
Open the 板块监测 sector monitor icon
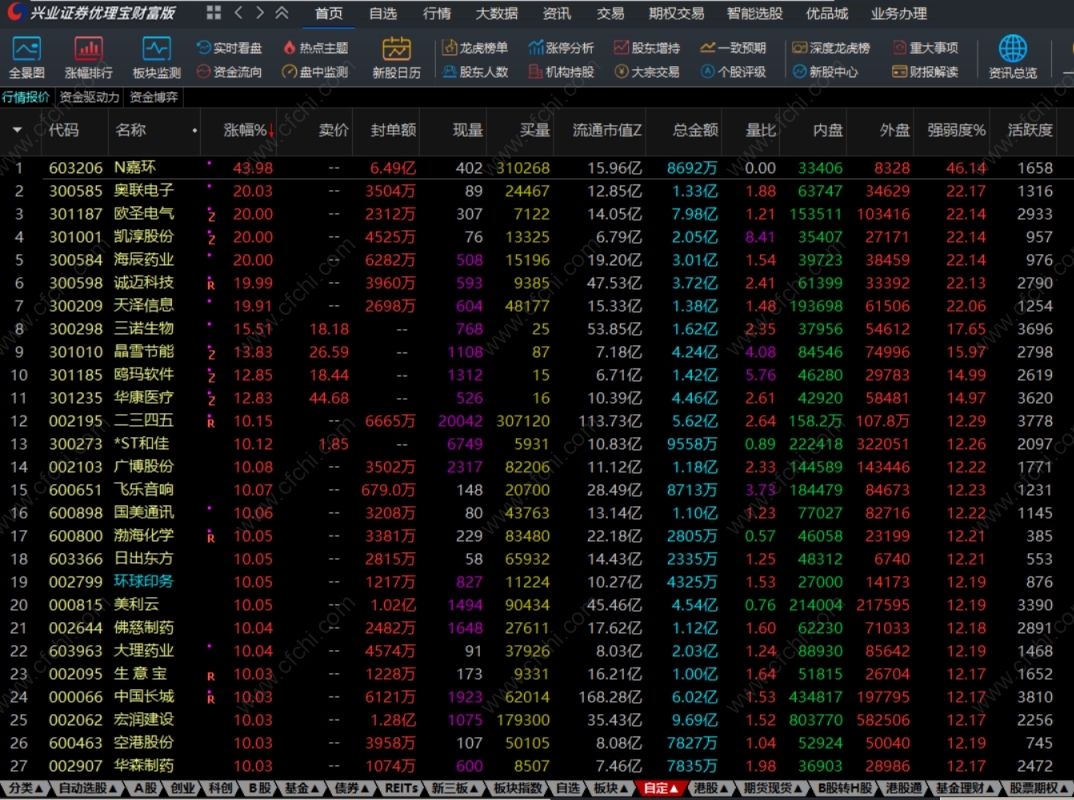[x=156, y=58]
